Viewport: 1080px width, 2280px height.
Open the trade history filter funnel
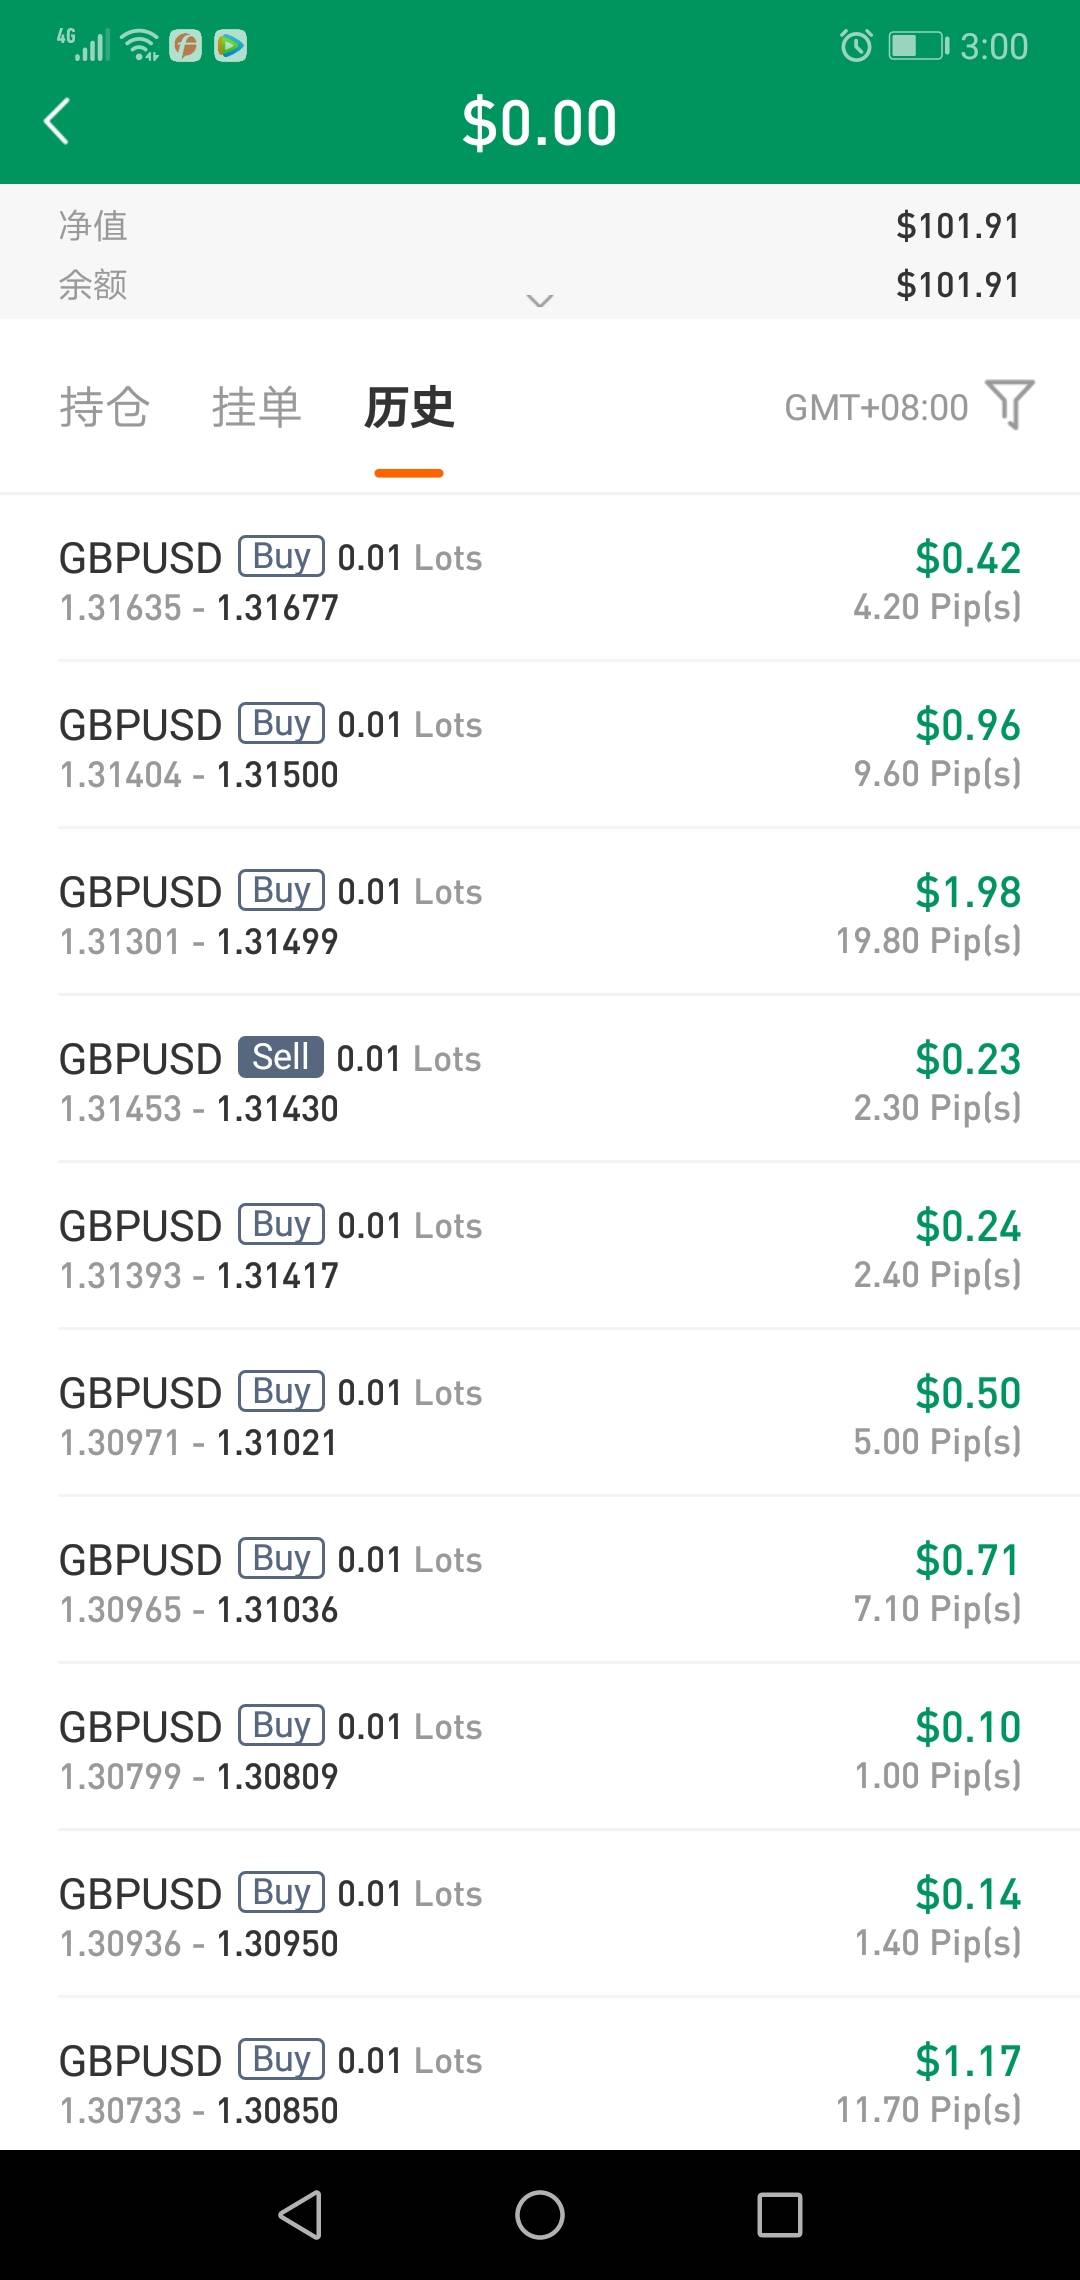pos(1009,405)
